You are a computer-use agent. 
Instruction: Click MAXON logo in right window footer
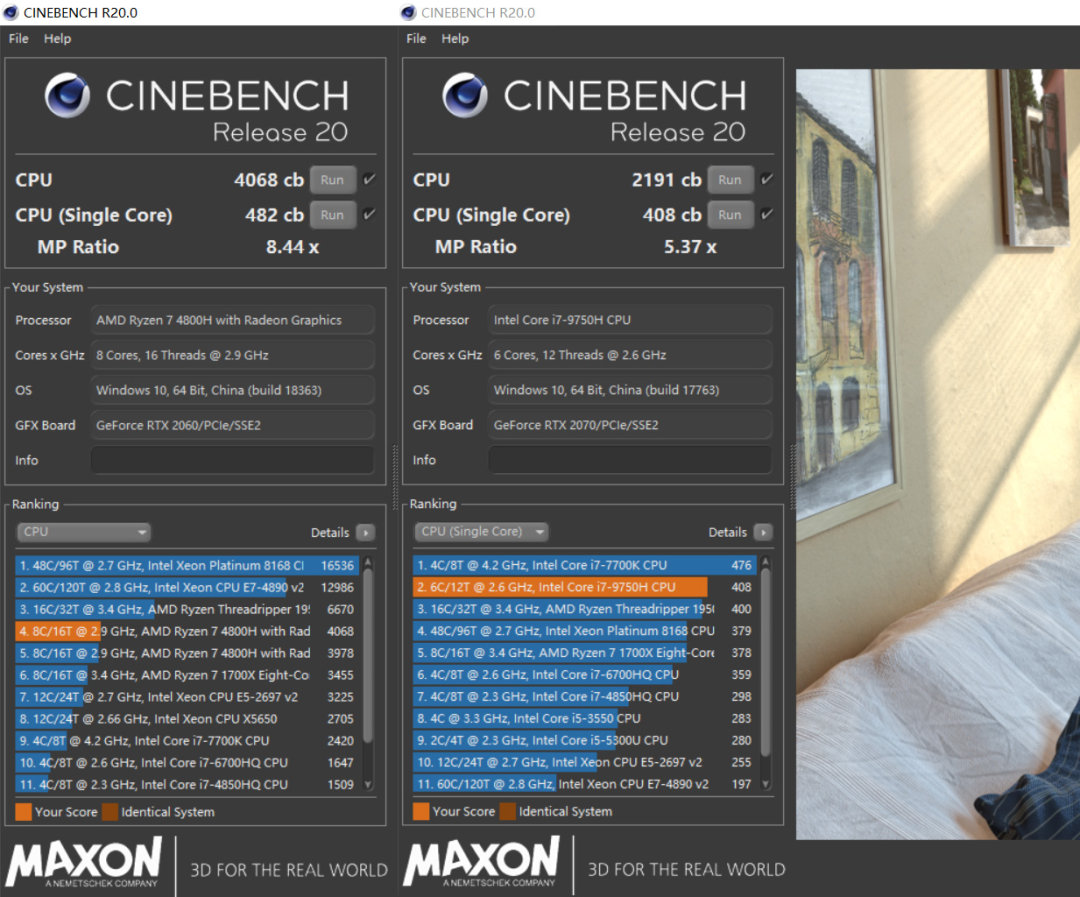click(x=481, y=861)
